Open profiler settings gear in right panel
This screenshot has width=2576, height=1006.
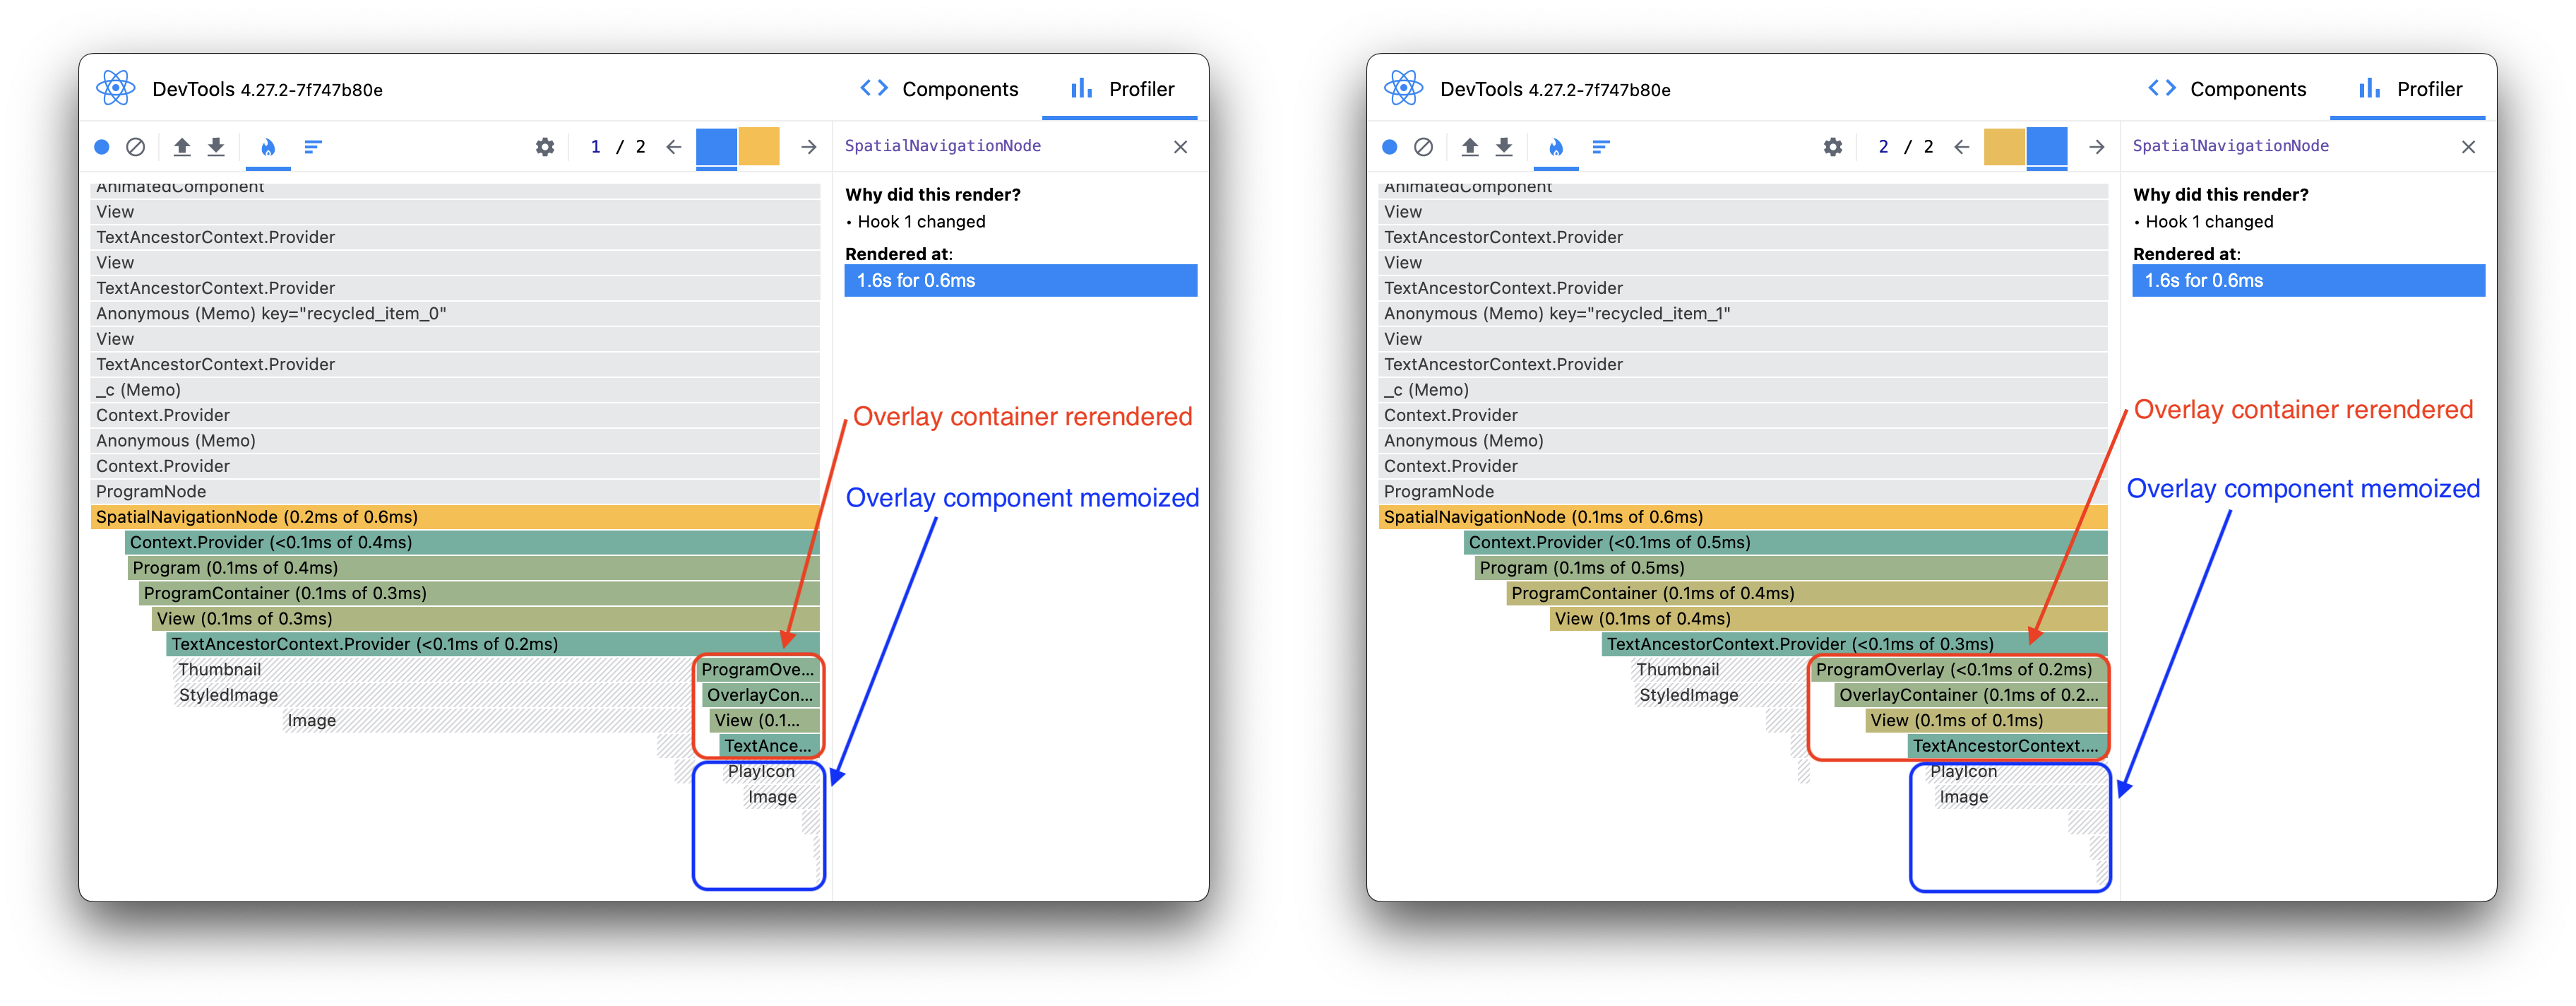[x=1833, y=147]
